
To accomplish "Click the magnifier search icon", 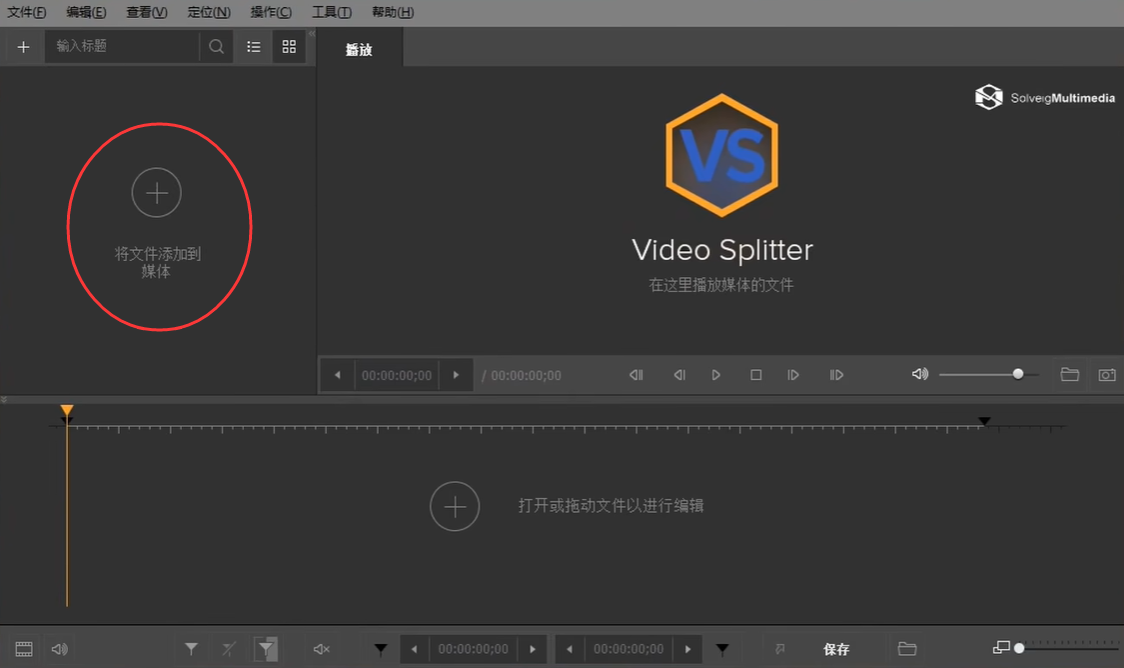I will [216, 47].
